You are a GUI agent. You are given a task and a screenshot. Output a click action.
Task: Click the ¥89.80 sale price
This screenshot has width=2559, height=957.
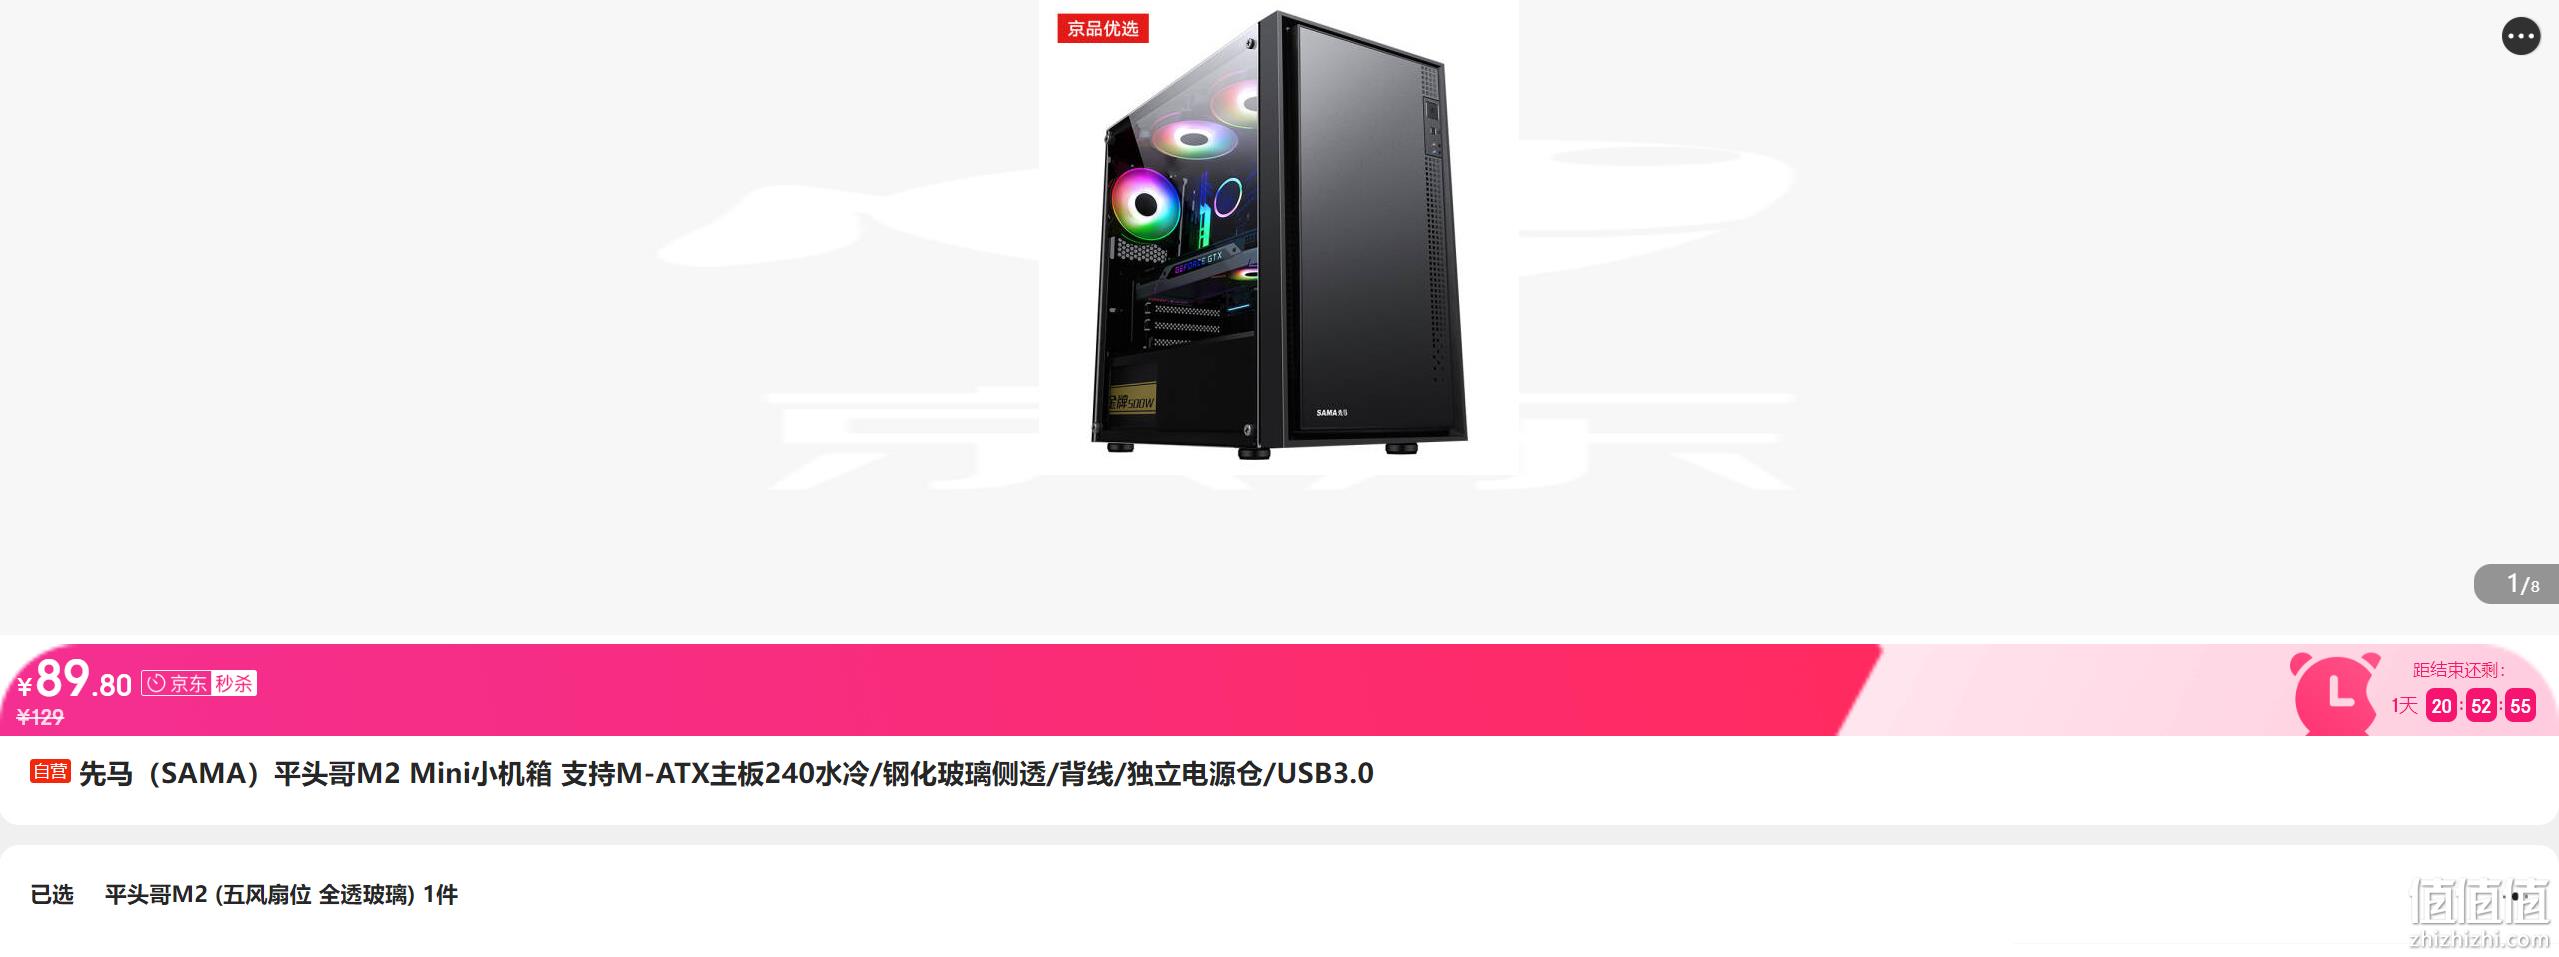click(x=75, y=681)
